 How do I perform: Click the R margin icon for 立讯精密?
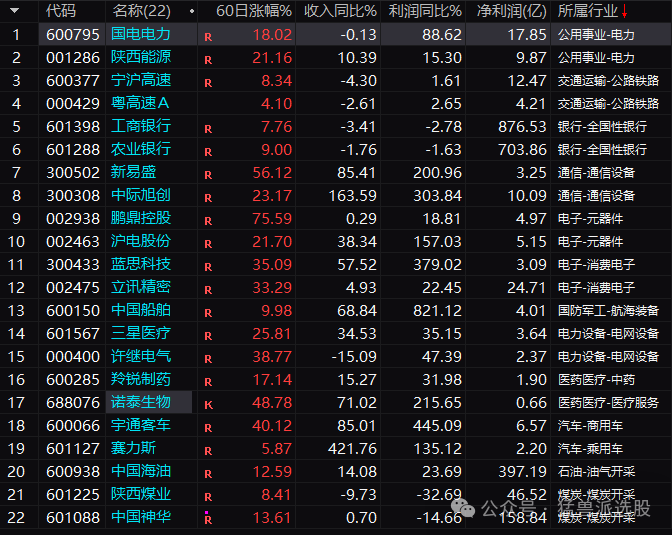point(208,290)
